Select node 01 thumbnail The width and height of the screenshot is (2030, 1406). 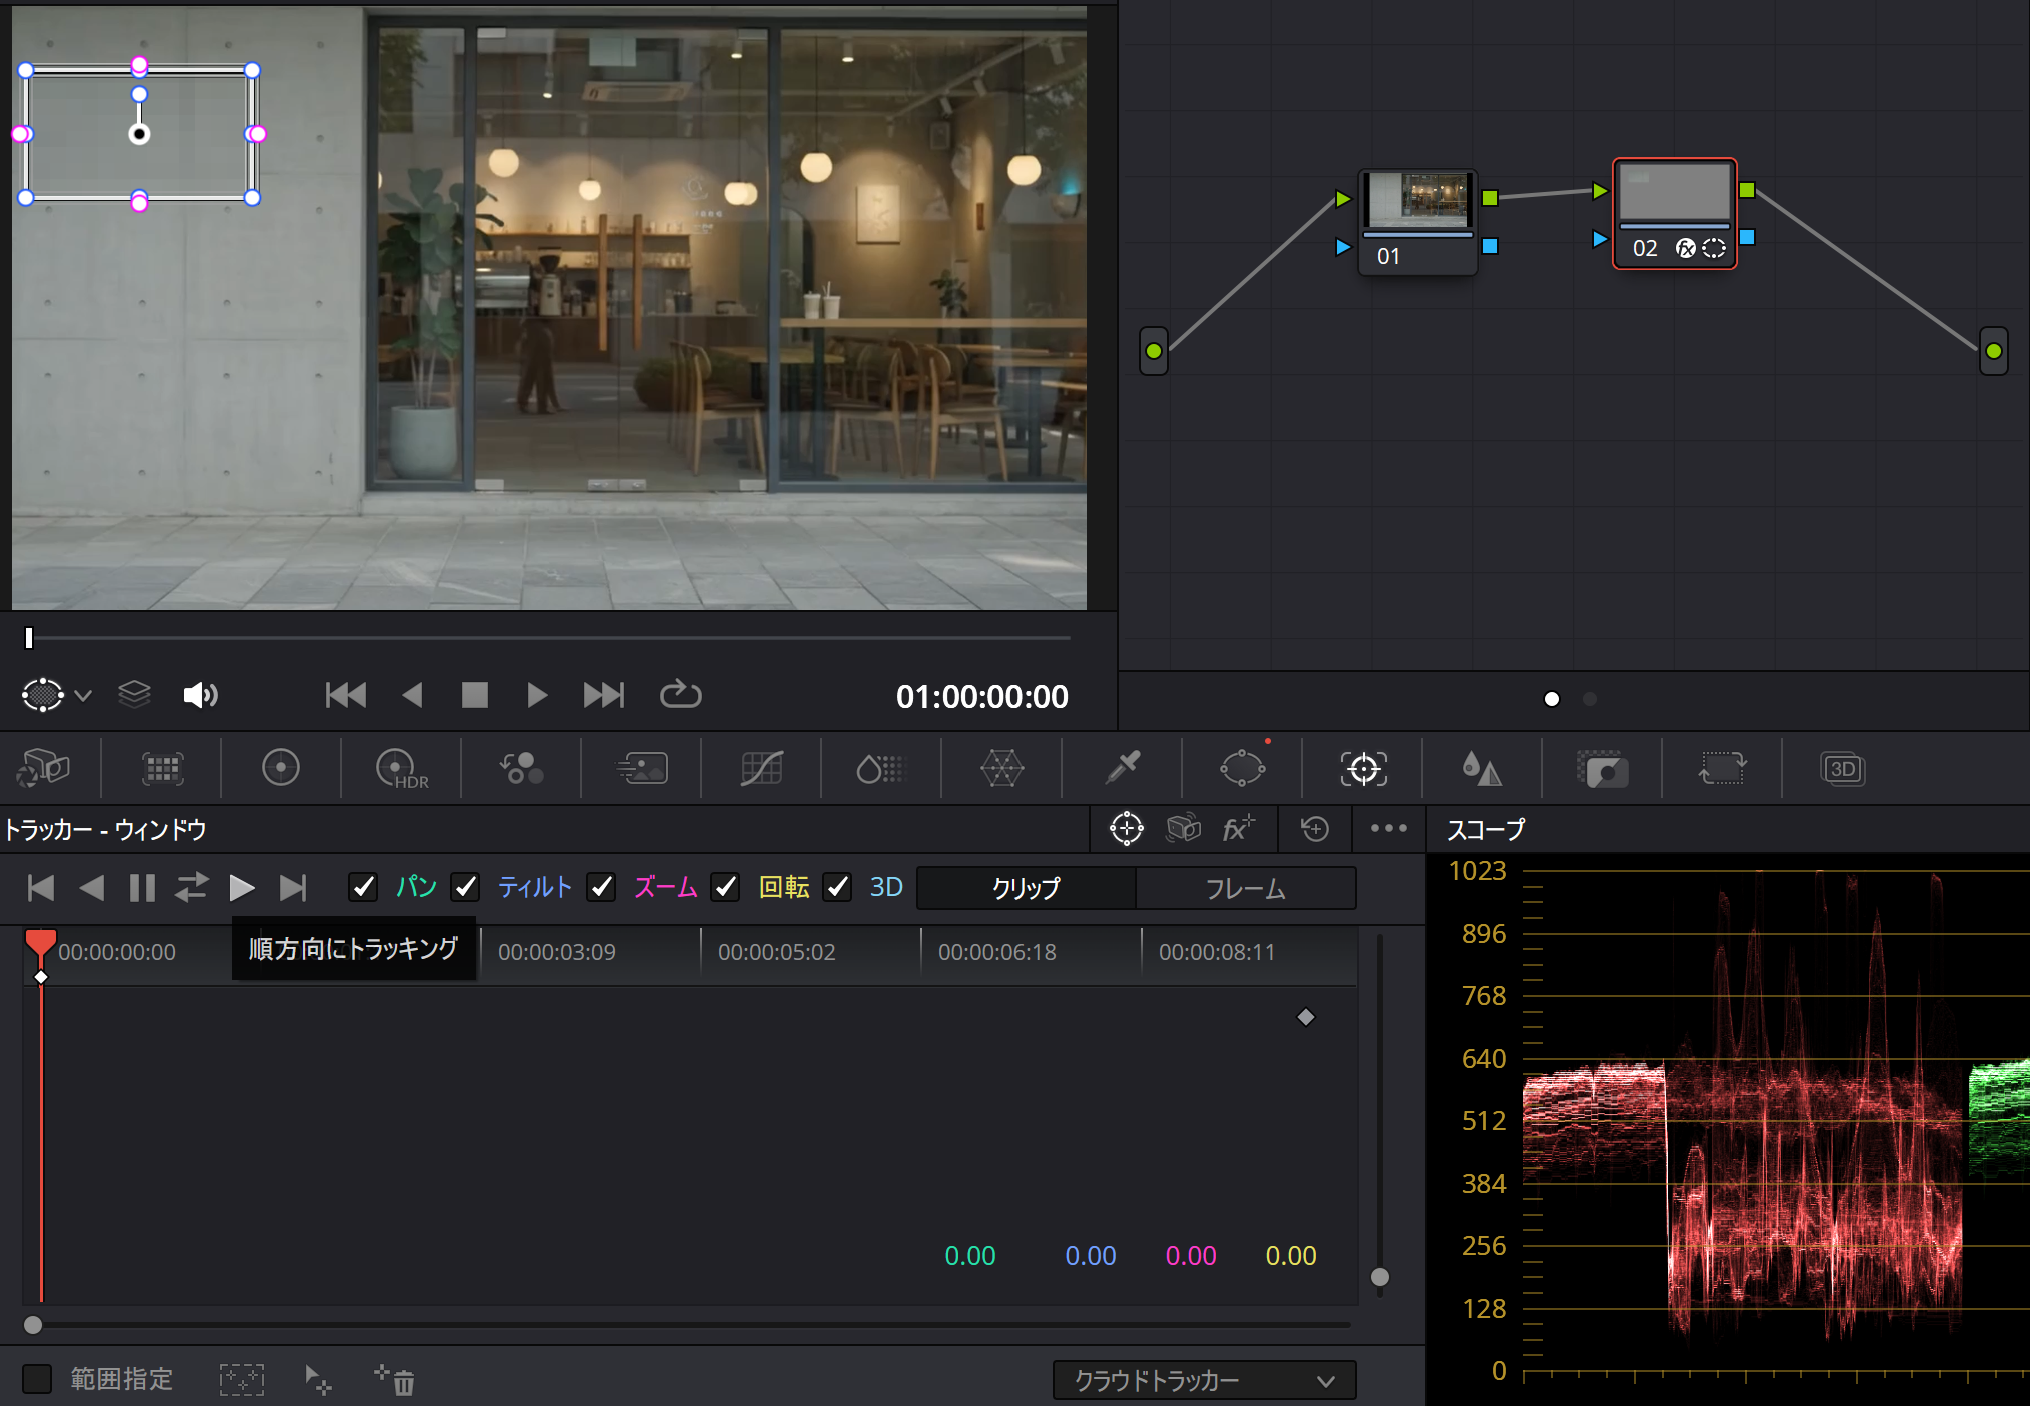1418,200
